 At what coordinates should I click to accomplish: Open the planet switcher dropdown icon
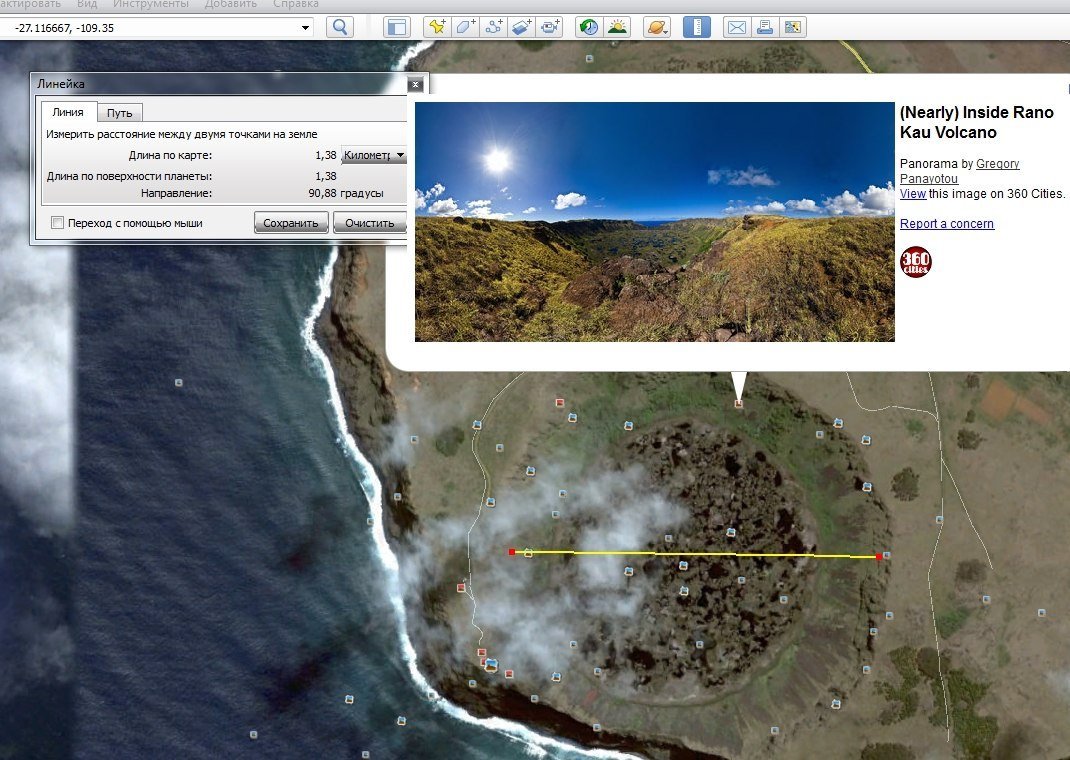tap(656, 27)
